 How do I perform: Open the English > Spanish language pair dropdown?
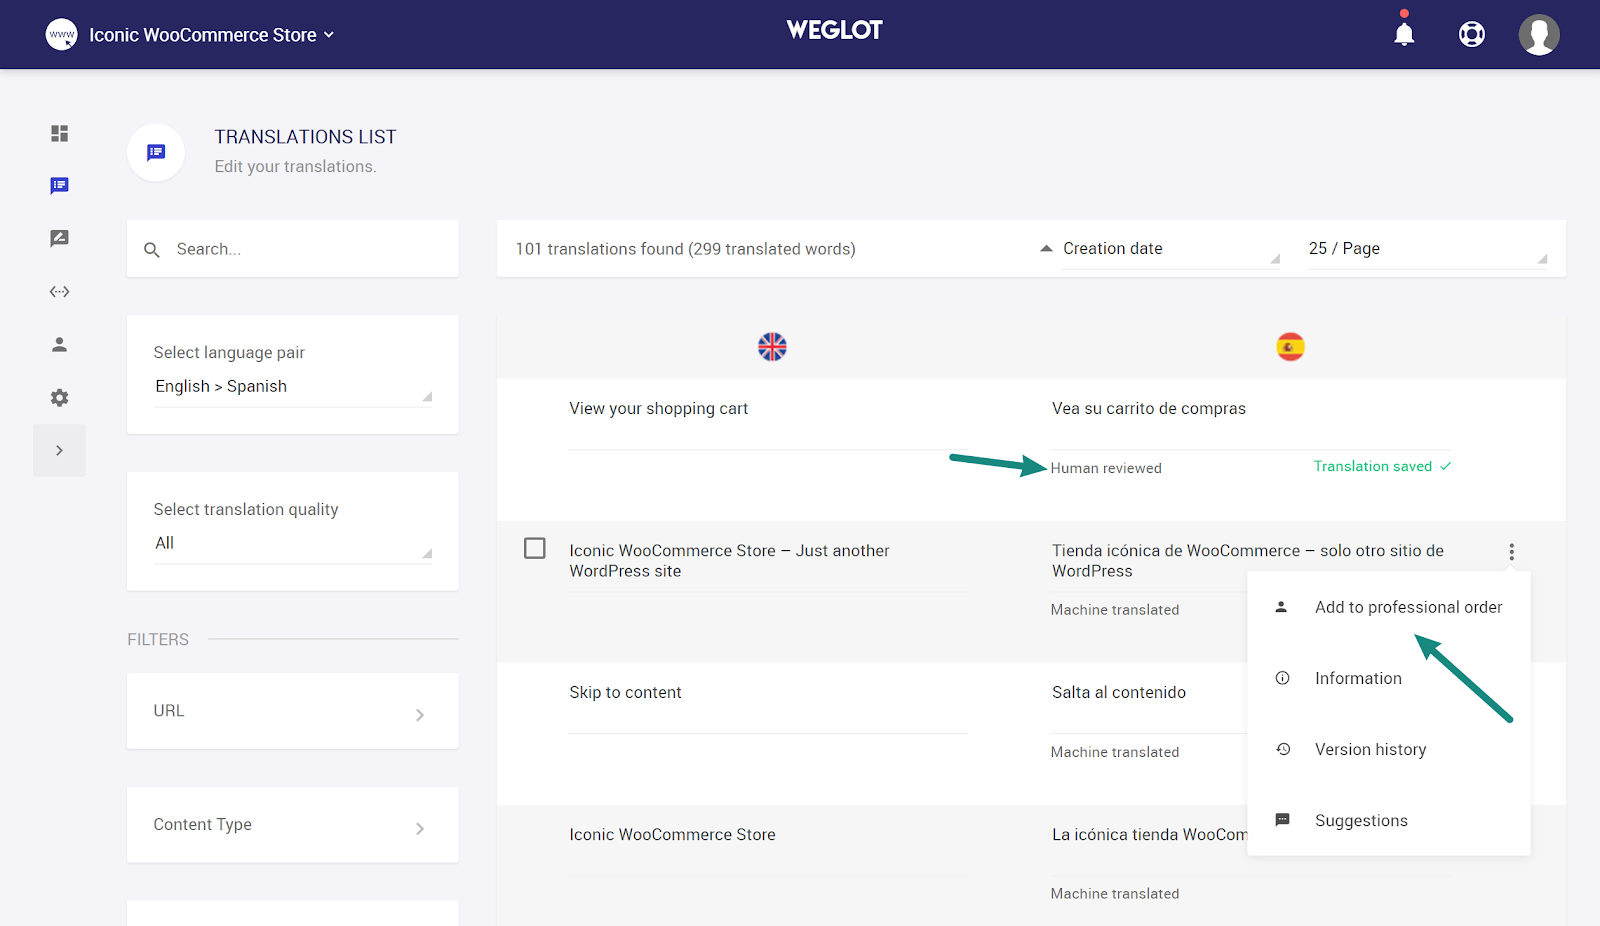pyautogui.click(x=293, y=387)
